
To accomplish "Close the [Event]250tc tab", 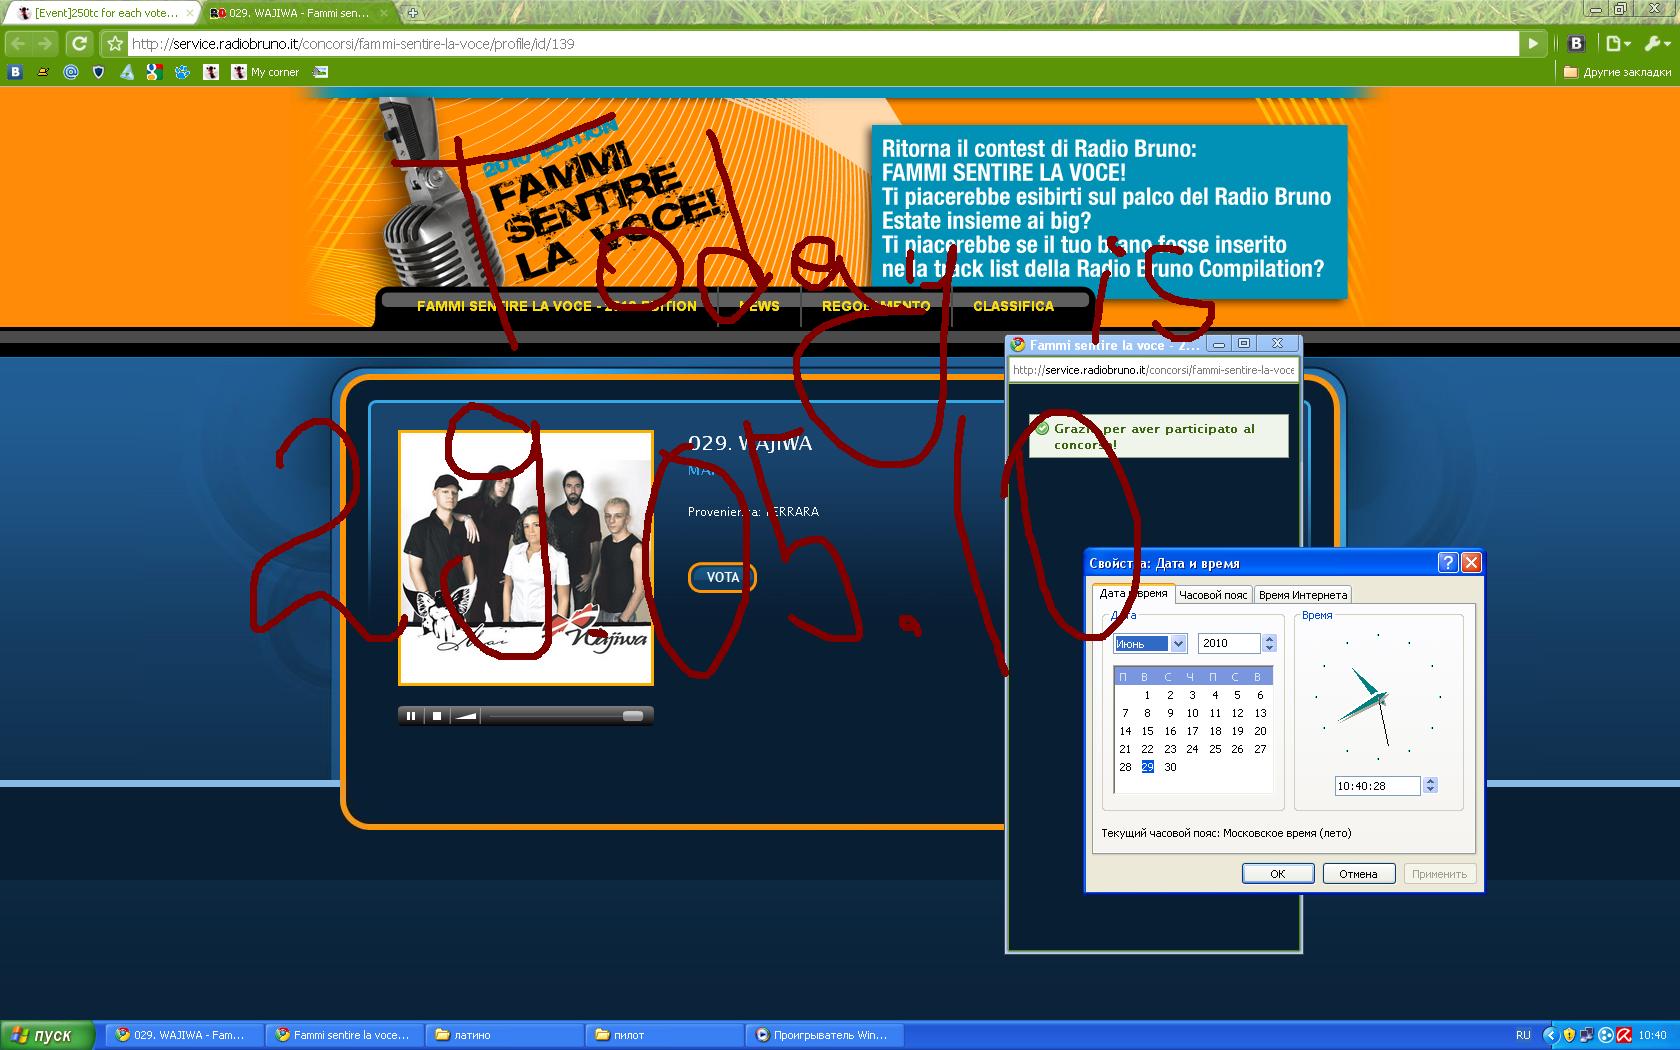I will click(190, 13).
